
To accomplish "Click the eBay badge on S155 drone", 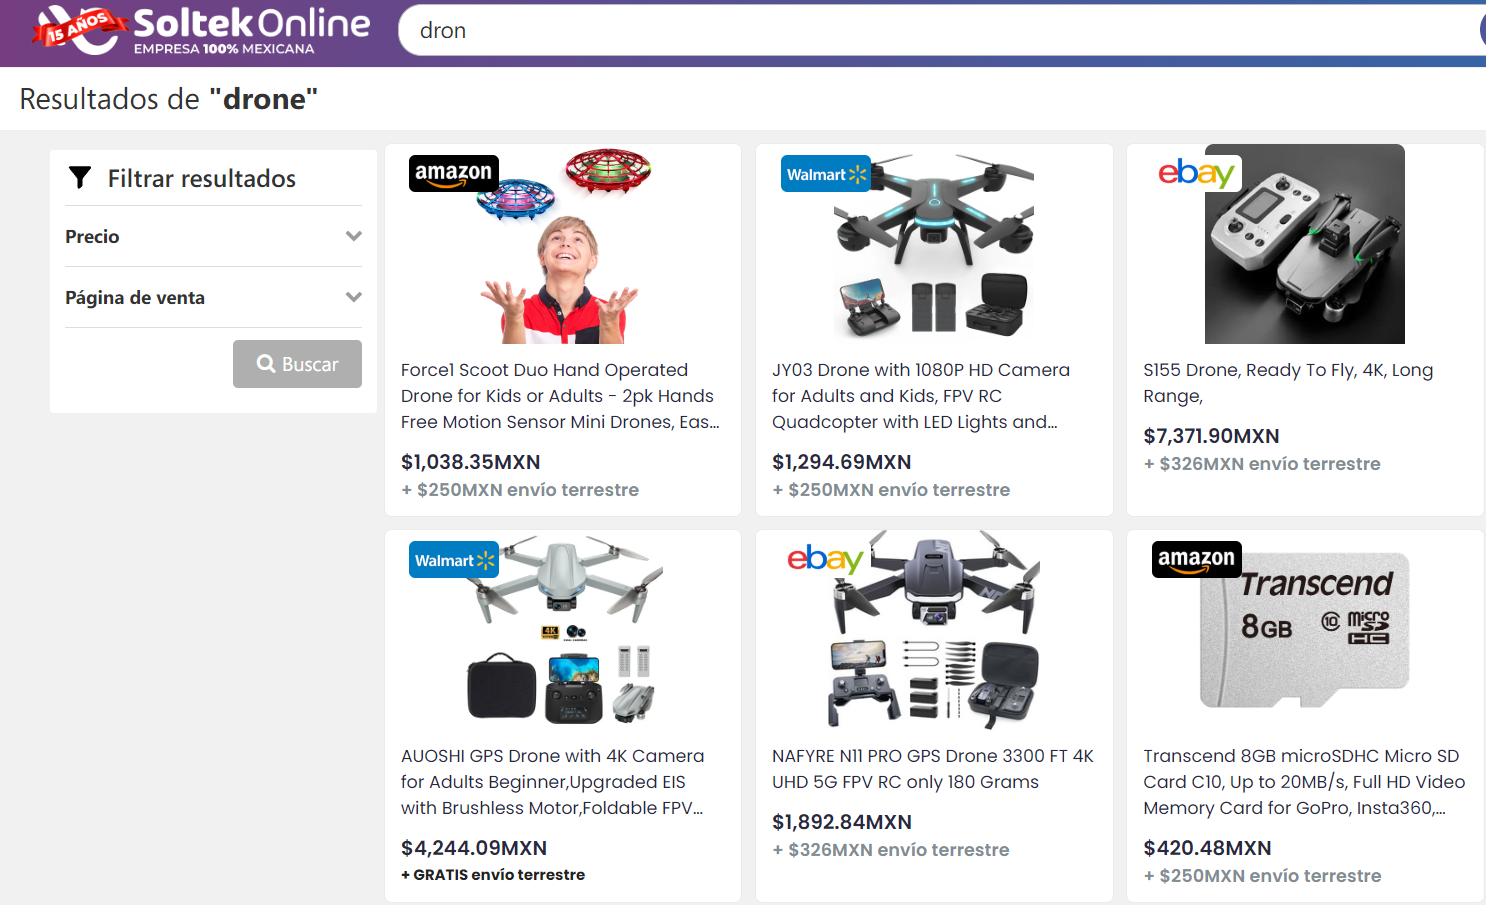I will click(1197, 173).
